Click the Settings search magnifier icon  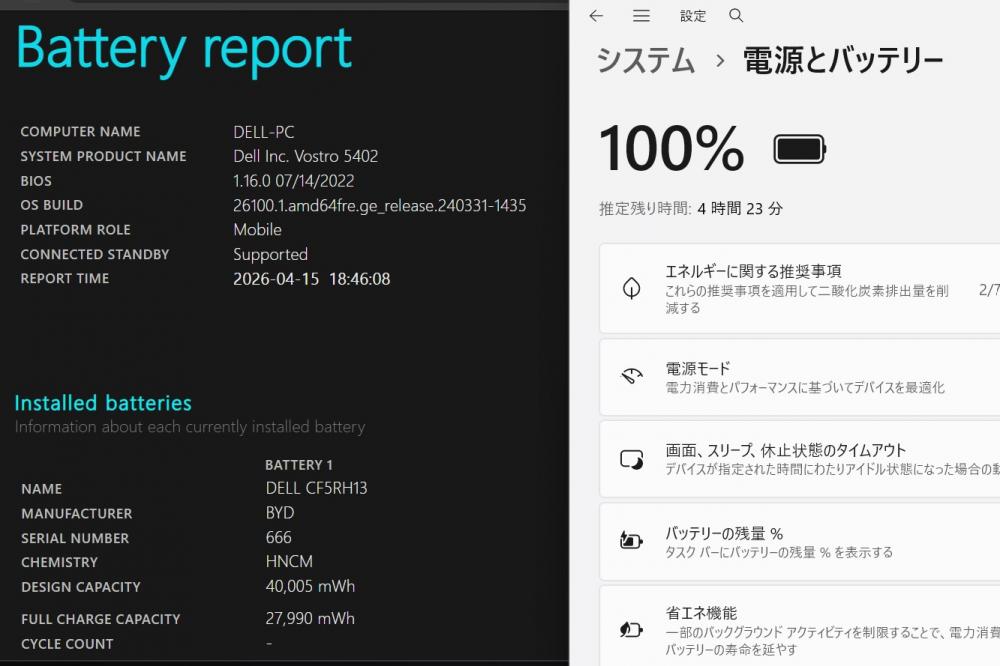pyautogui.click(x=736, y=15)
